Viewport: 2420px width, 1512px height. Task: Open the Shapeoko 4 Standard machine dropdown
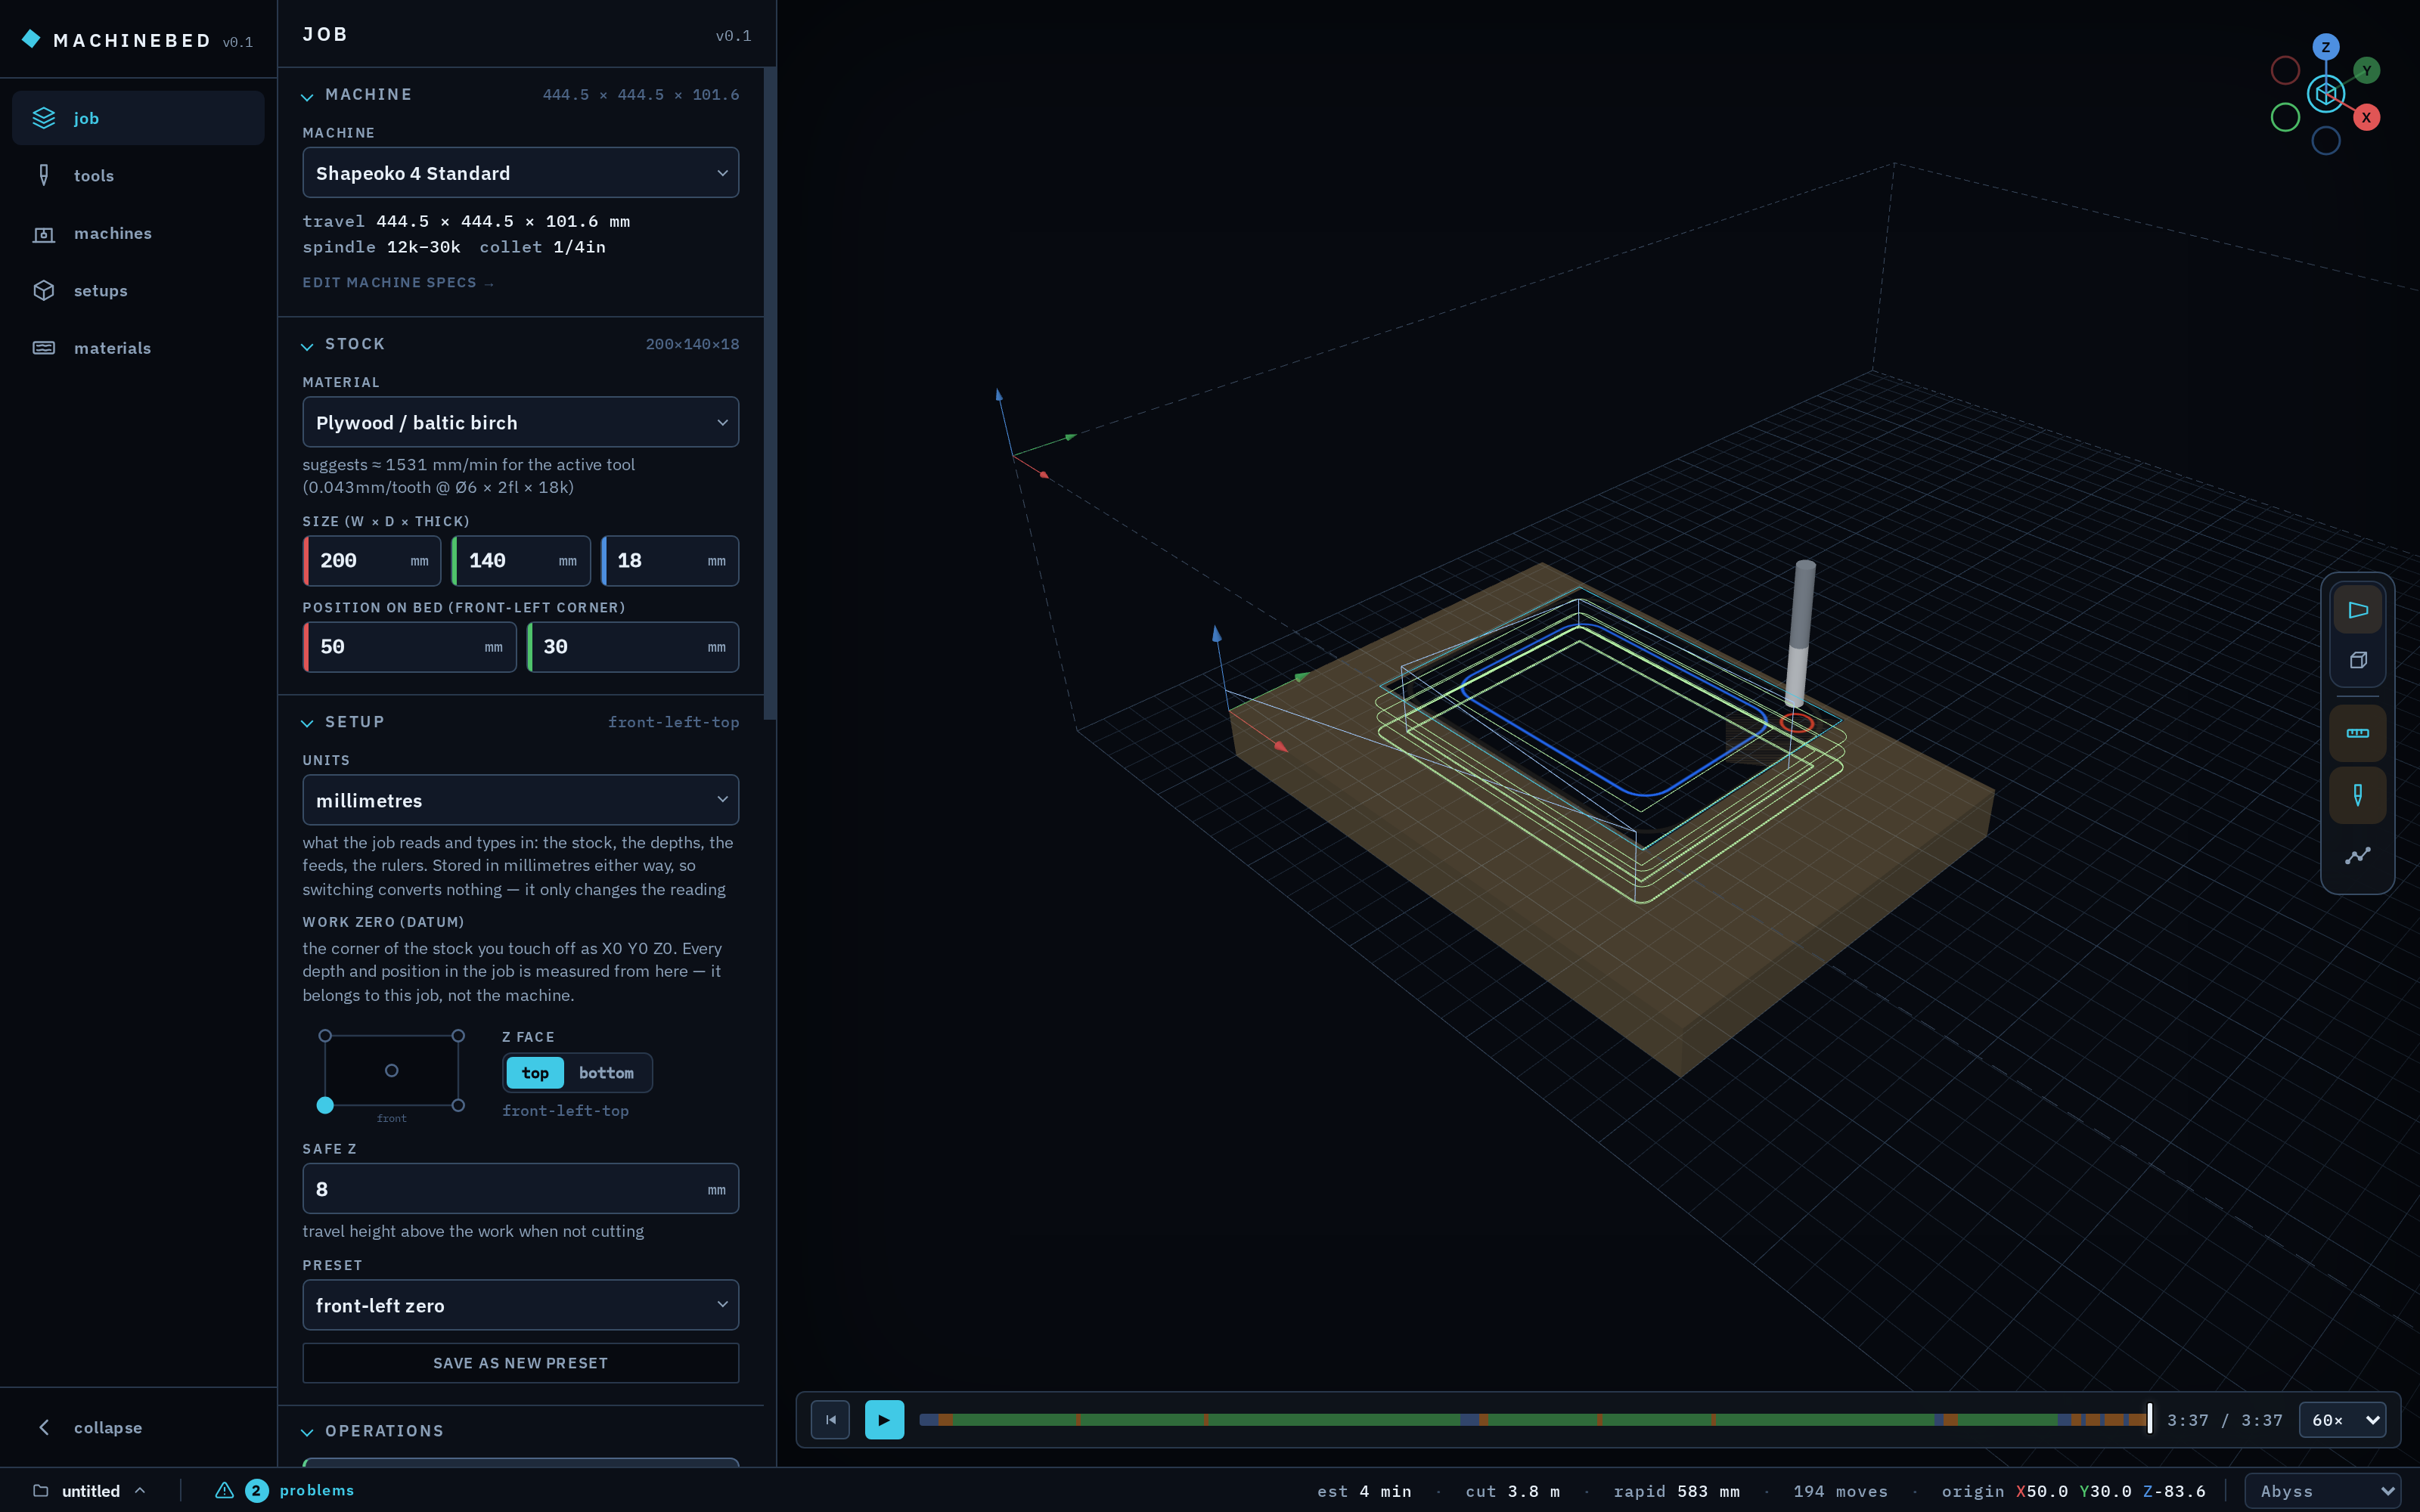point(521,173)
